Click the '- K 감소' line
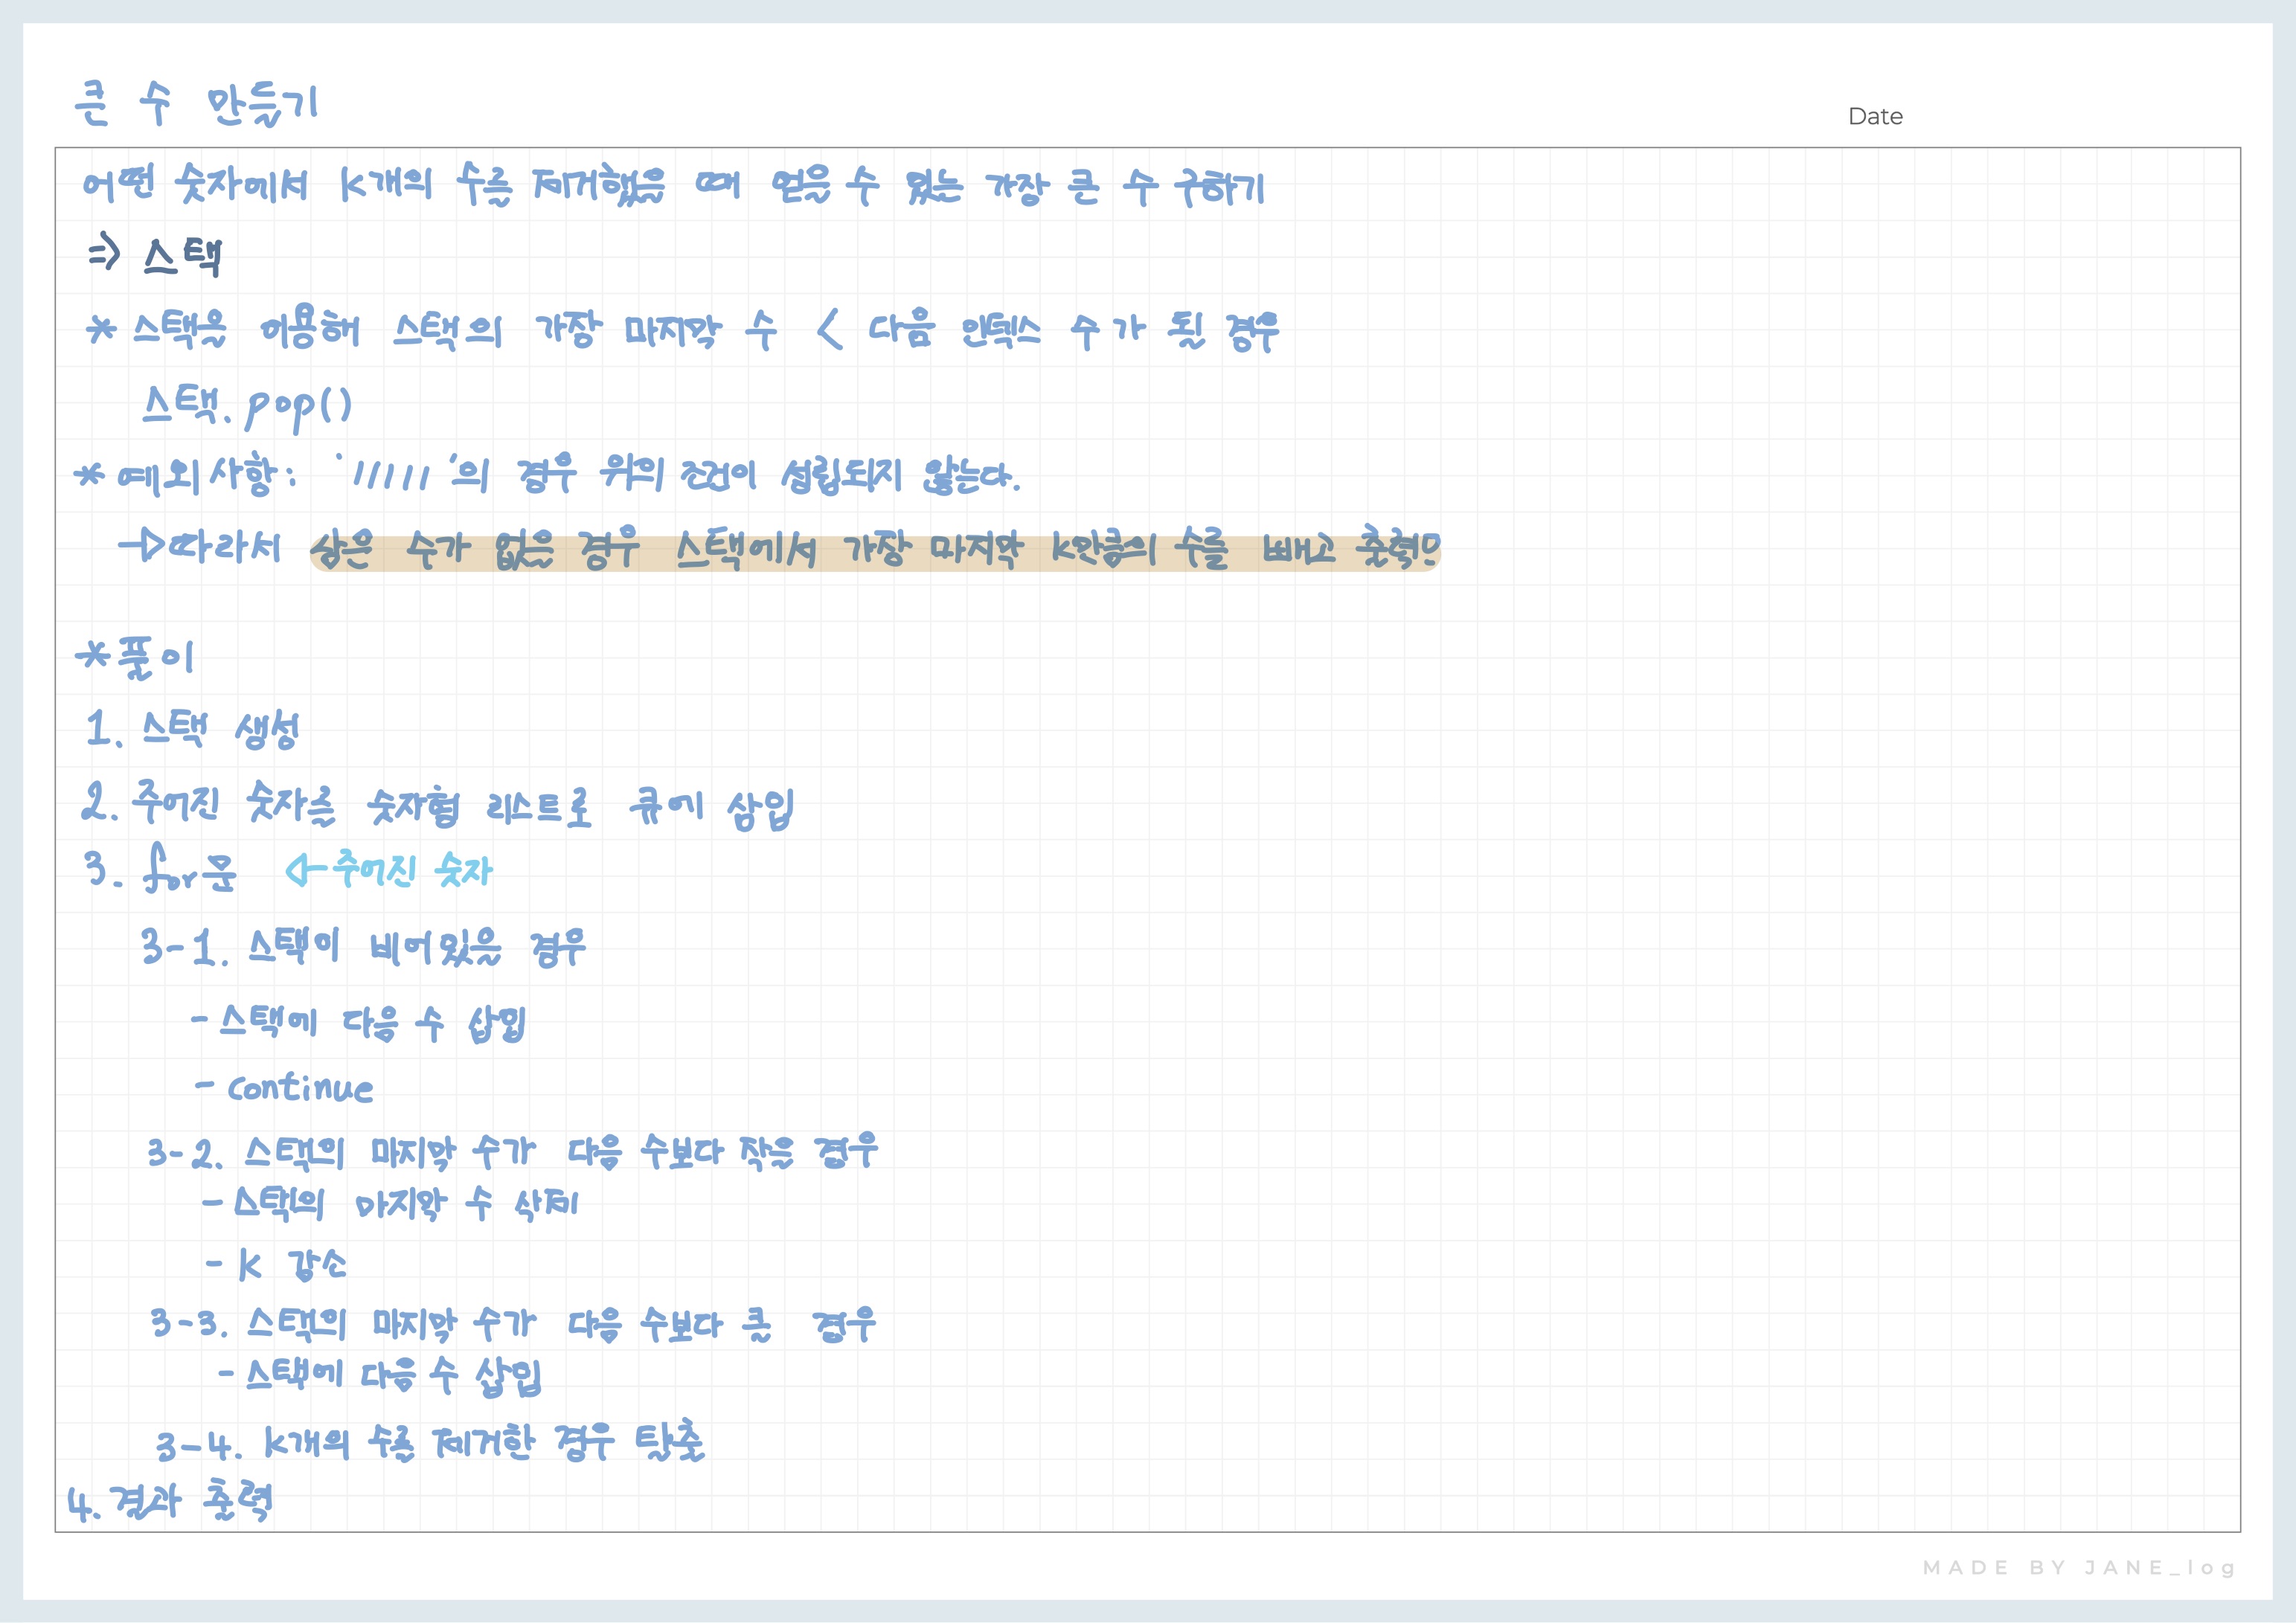Image resolution: width=2296 pixels, height=1623 pixels. 277,1265
